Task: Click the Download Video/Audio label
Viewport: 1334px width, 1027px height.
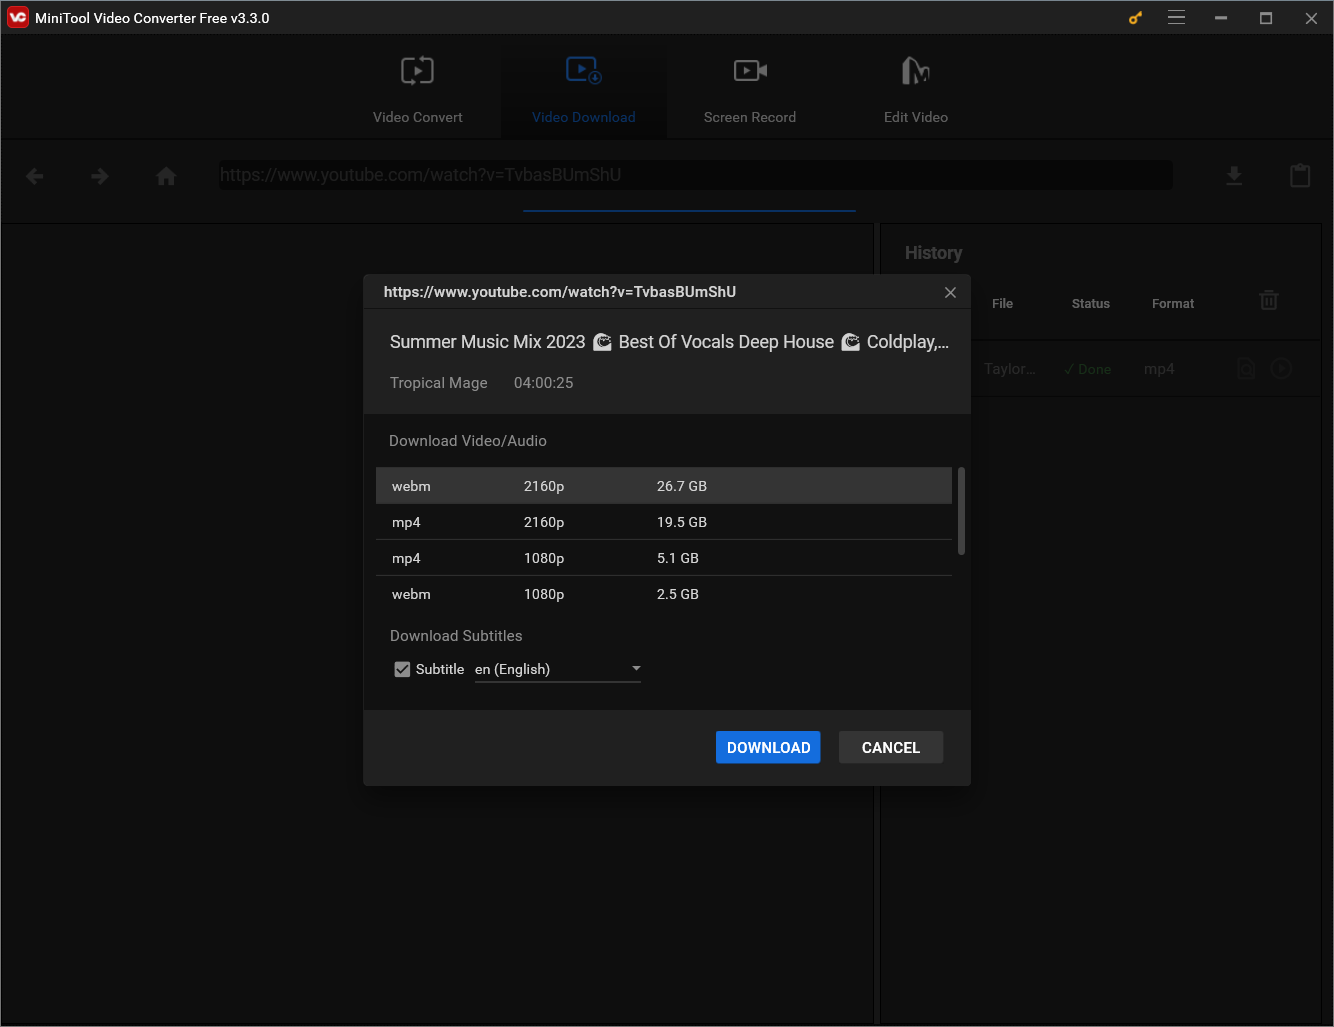Action: point(468,441)
